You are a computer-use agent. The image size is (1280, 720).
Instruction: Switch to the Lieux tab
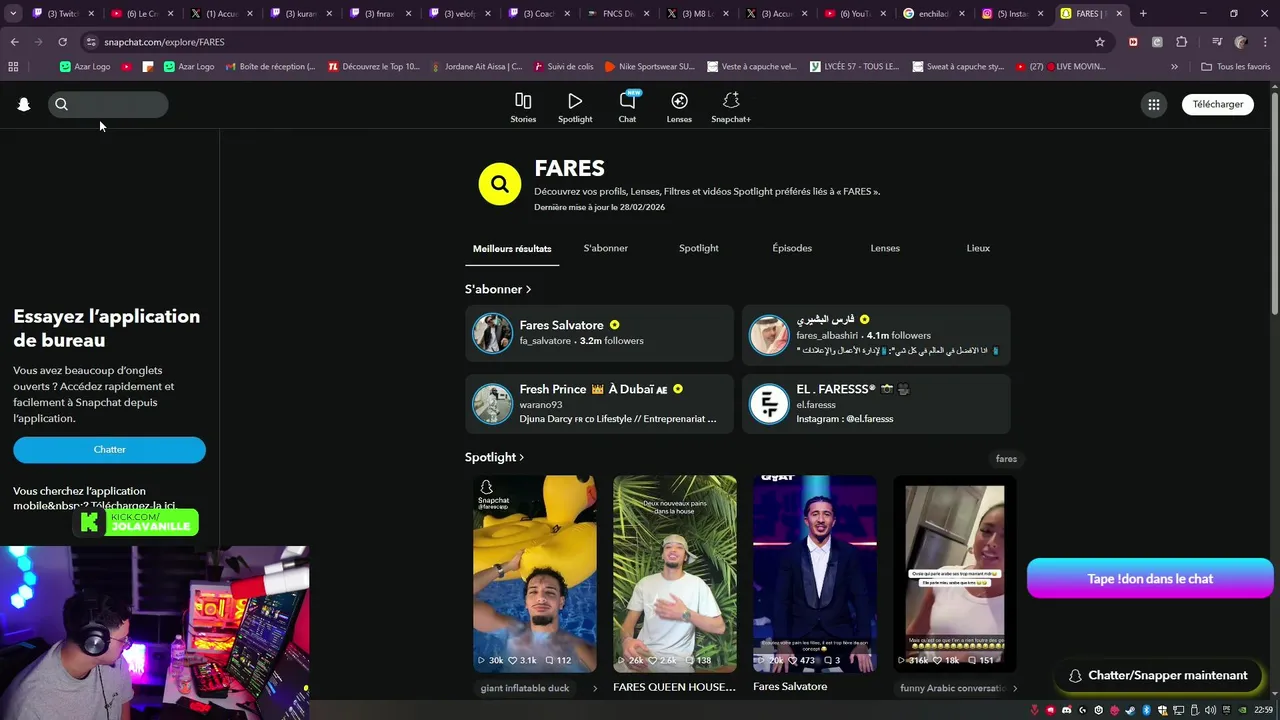tap(978, 248)
